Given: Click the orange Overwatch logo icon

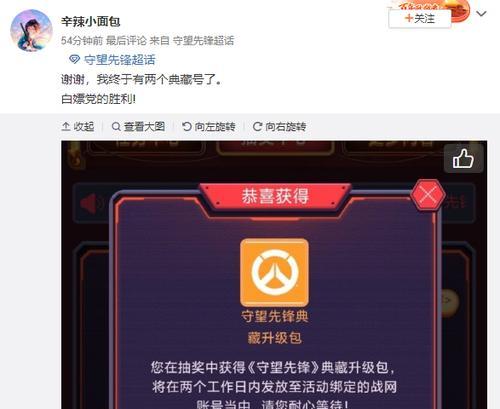Looking at the screenshot, I should (x=274, y=272).
